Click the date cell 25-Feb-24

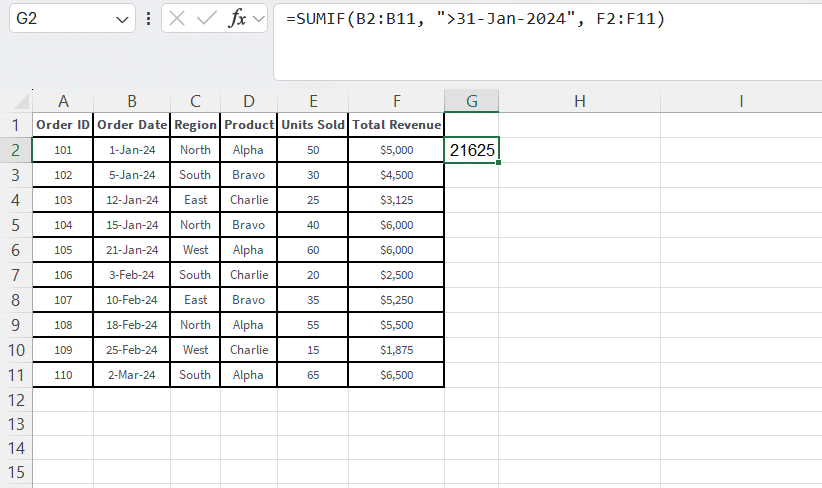coord(132,350)
